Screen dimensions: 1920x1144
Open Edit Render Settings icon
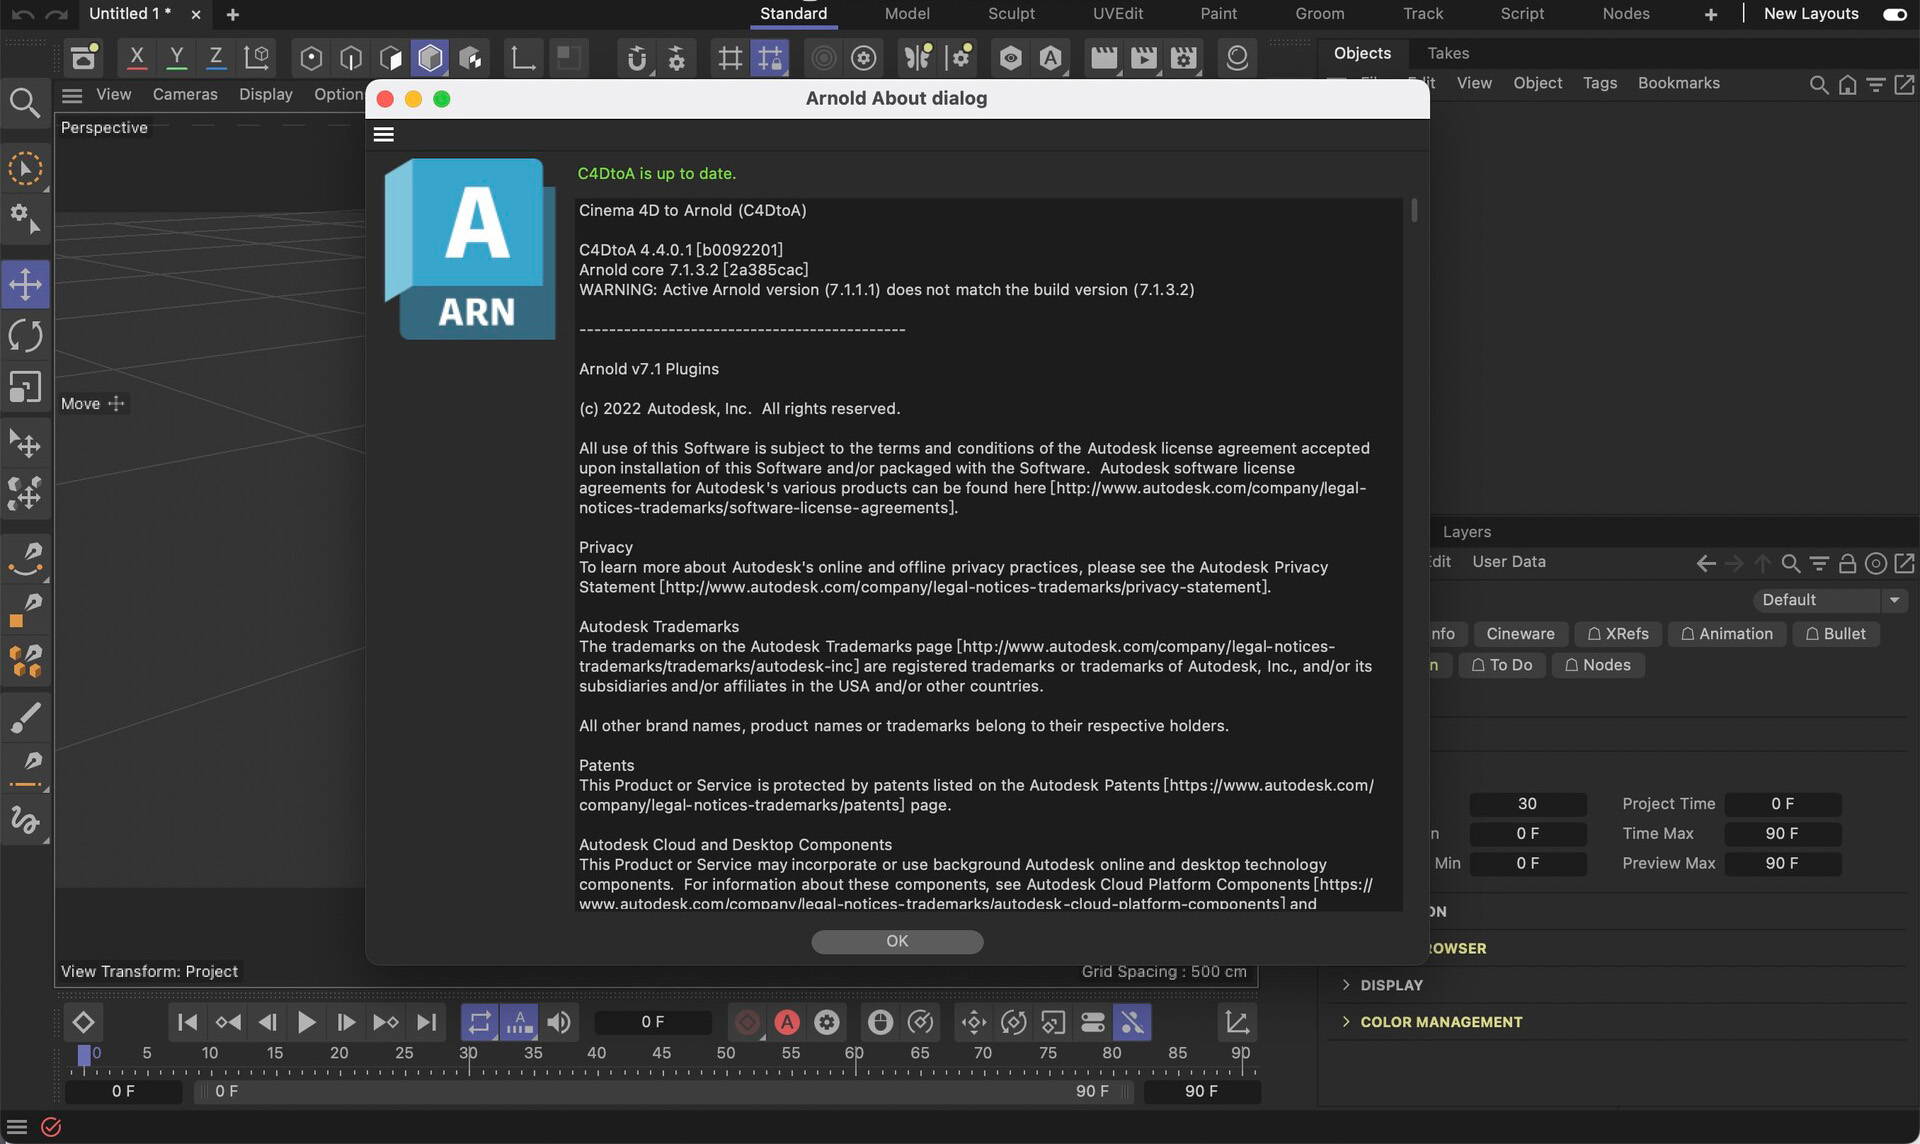pyautogui.click(x=1184, y=57)
